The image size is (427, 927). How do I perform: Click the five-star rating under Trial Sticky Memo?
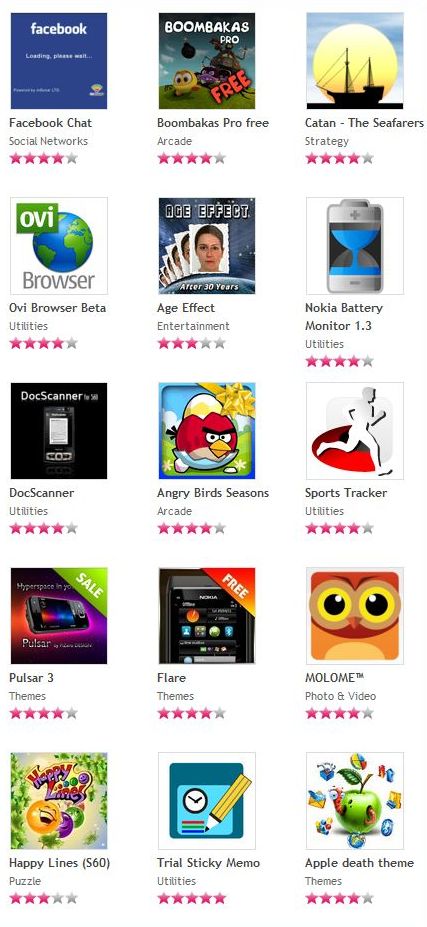191,899
